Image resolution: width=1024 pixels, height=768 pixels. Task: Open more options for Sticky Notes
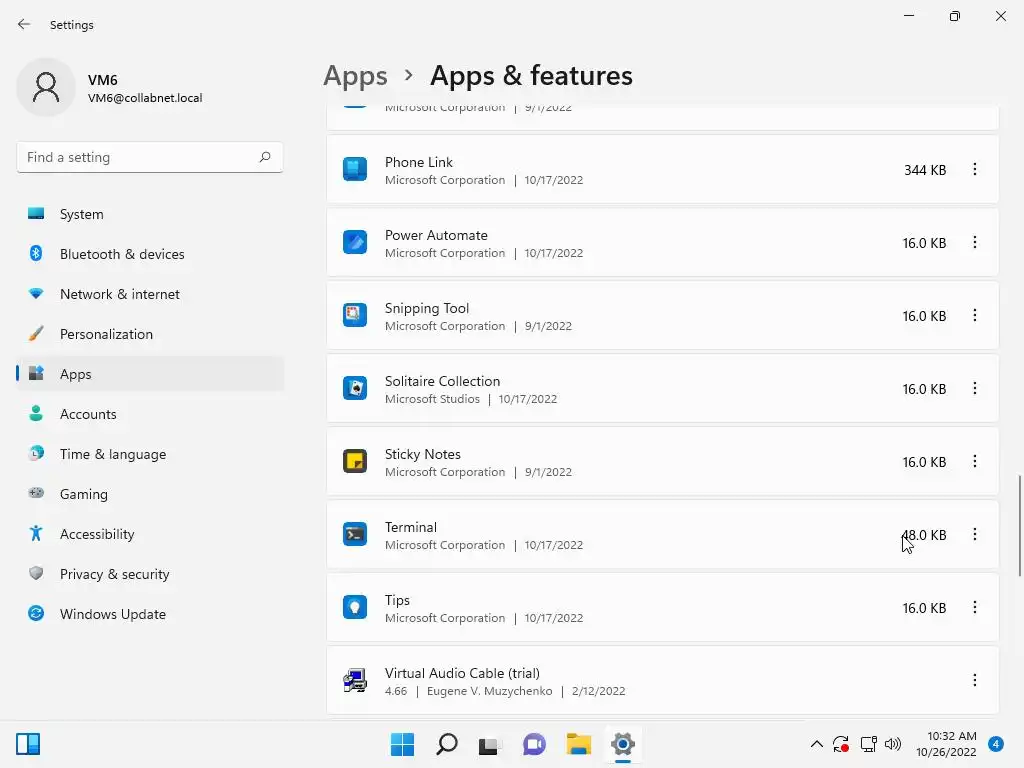974,462
